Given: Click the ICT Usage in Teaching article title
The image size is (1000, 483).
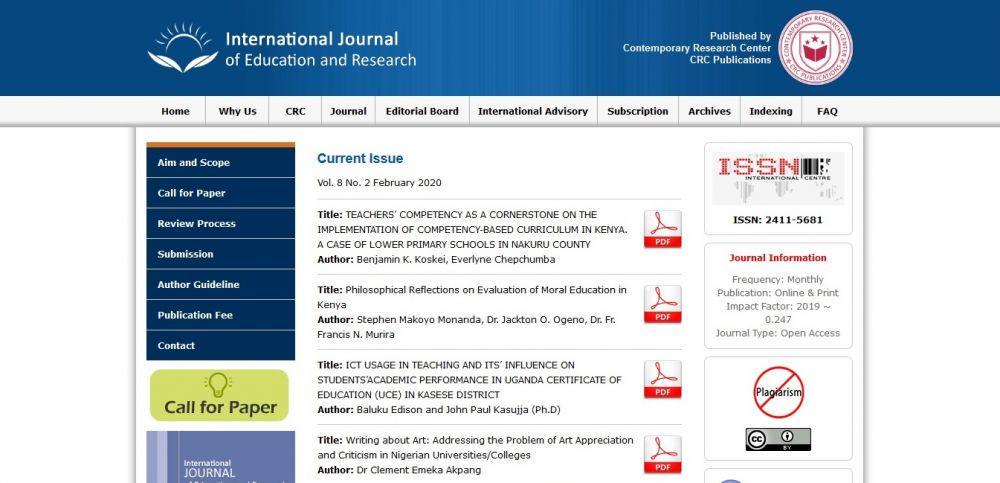Looking at the screenshot, I should pos(469,380).
